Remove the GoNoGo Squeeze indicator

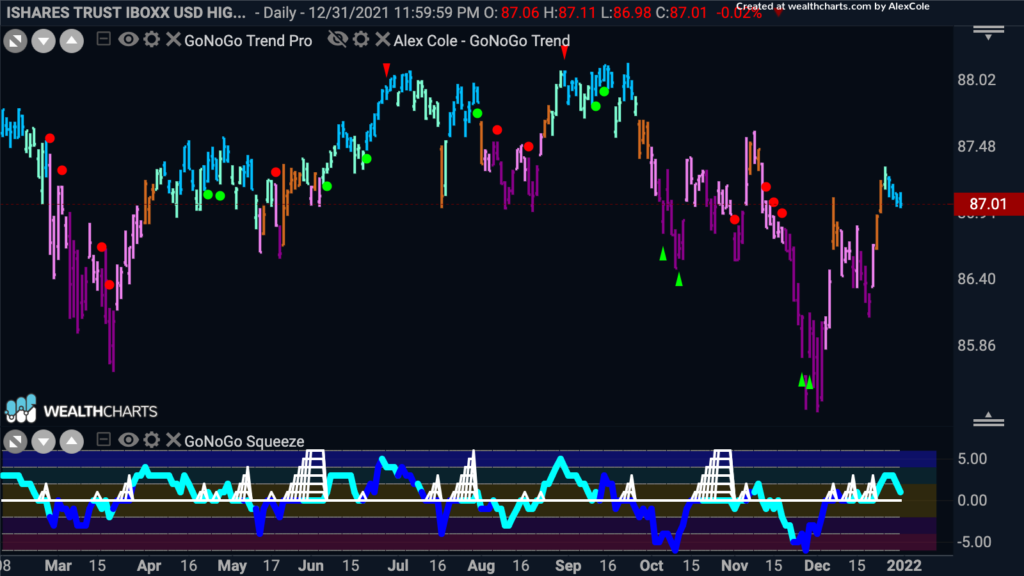pos(173,440)
